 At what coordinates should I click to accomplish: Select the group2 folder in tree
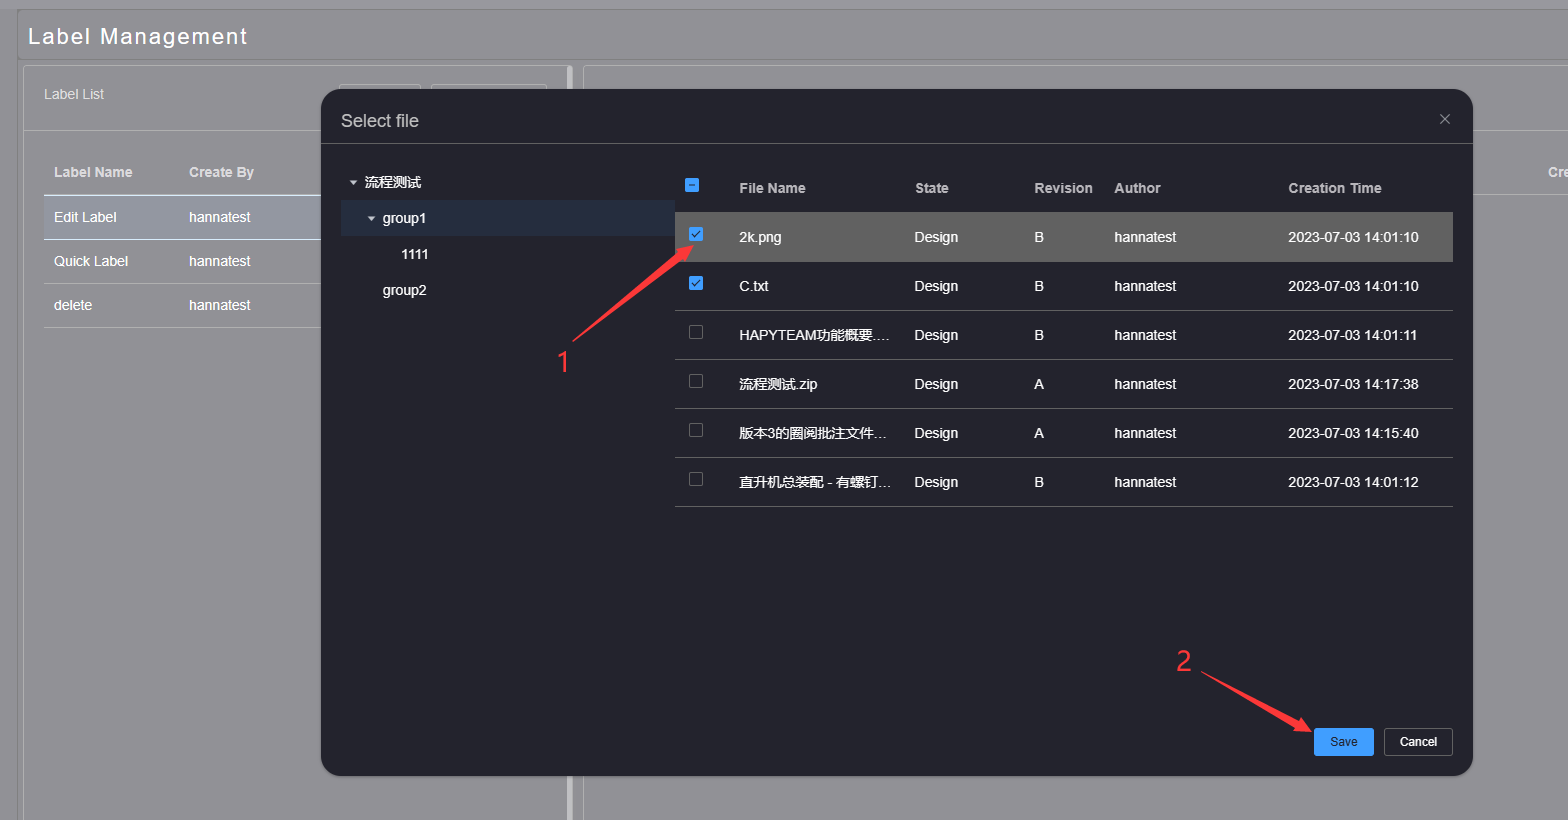404,290
